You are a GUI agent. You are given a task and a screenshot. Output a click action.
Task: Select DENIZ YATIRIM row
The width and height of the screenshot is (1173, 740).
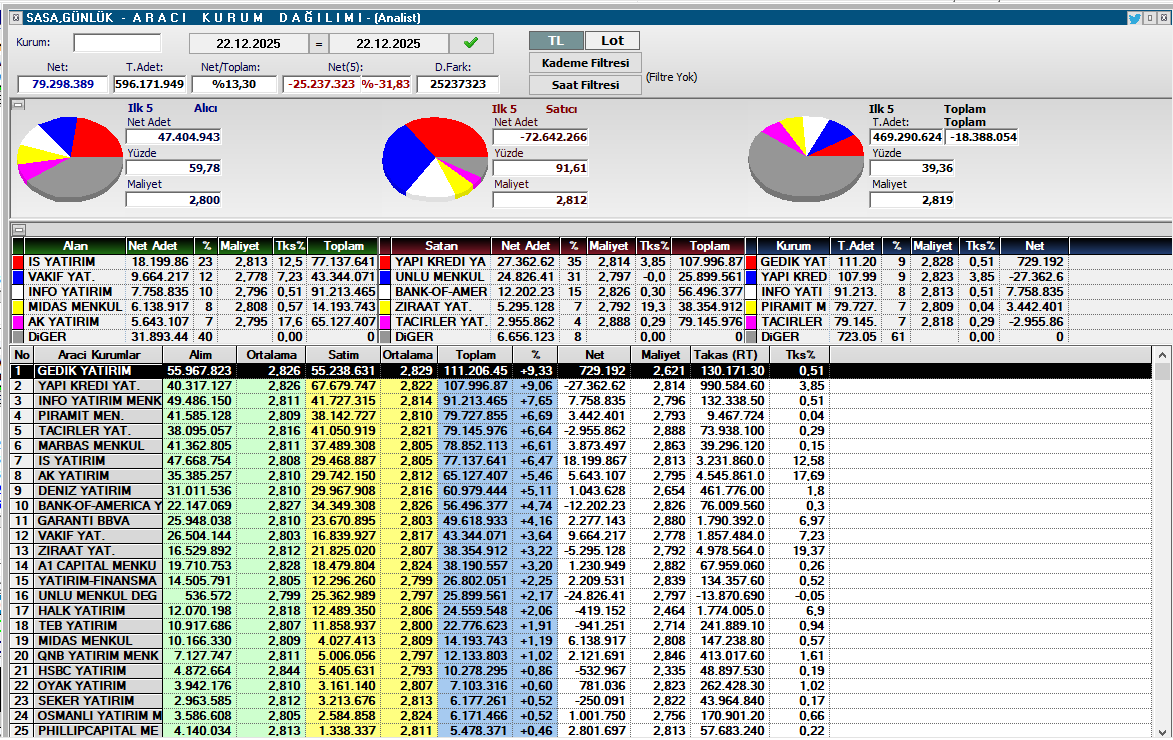[581, 491]
